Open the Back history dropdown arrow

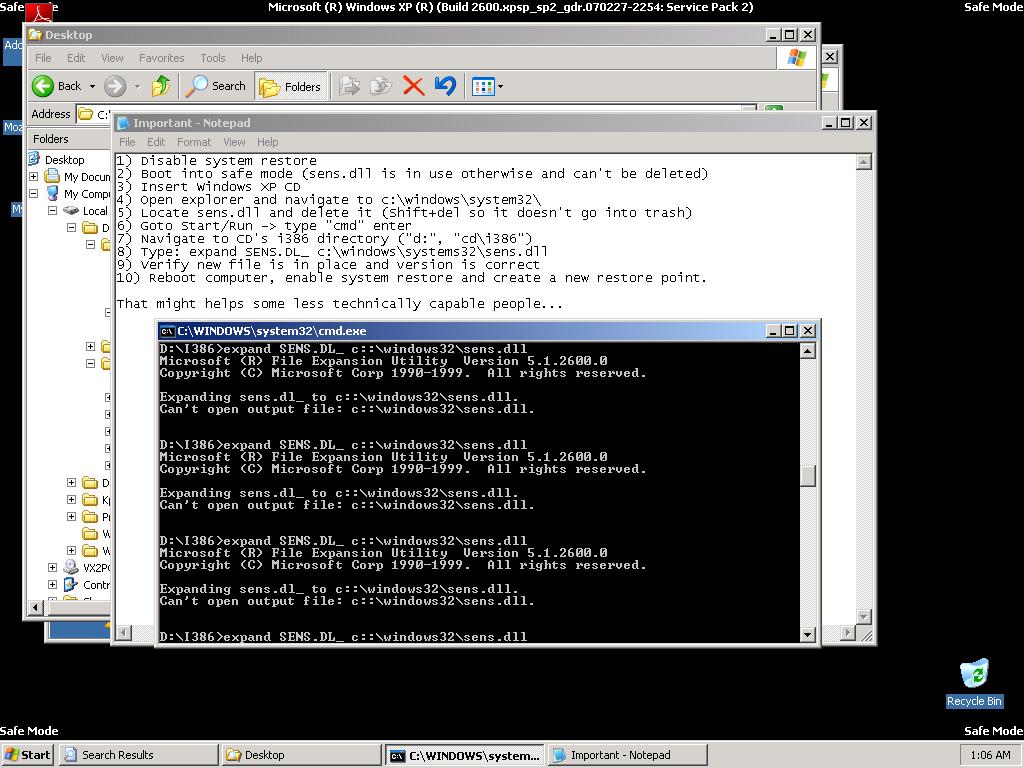point(92,86)
